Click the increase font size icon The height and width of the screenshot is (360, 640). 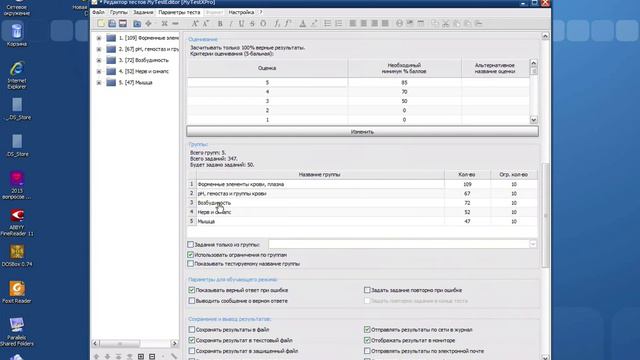tap(195, 24)
